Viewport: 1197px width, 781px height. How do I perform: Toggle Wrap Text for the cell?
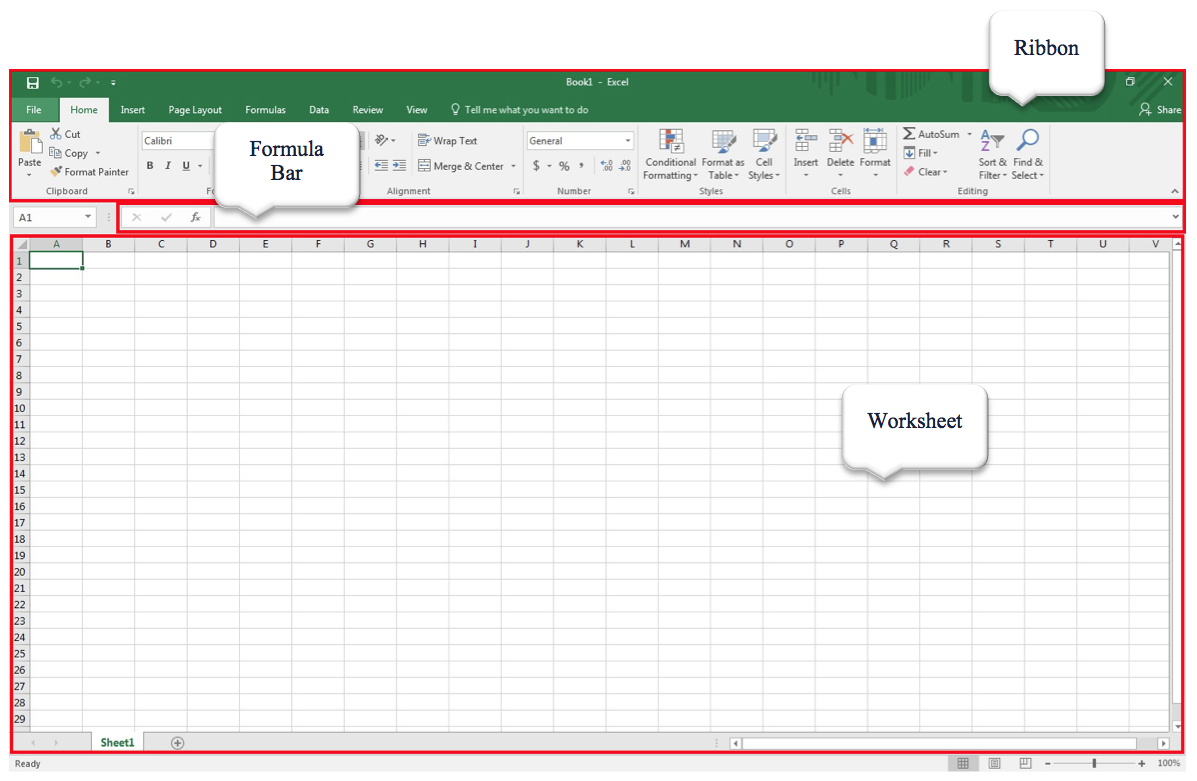pos(447,141)
